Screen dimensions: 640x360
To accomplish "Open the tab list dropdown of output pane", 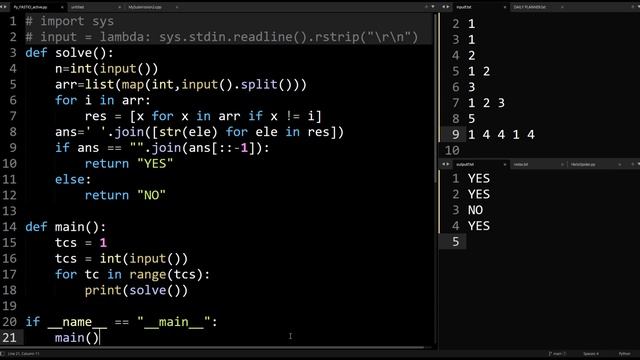I will 638,164.
